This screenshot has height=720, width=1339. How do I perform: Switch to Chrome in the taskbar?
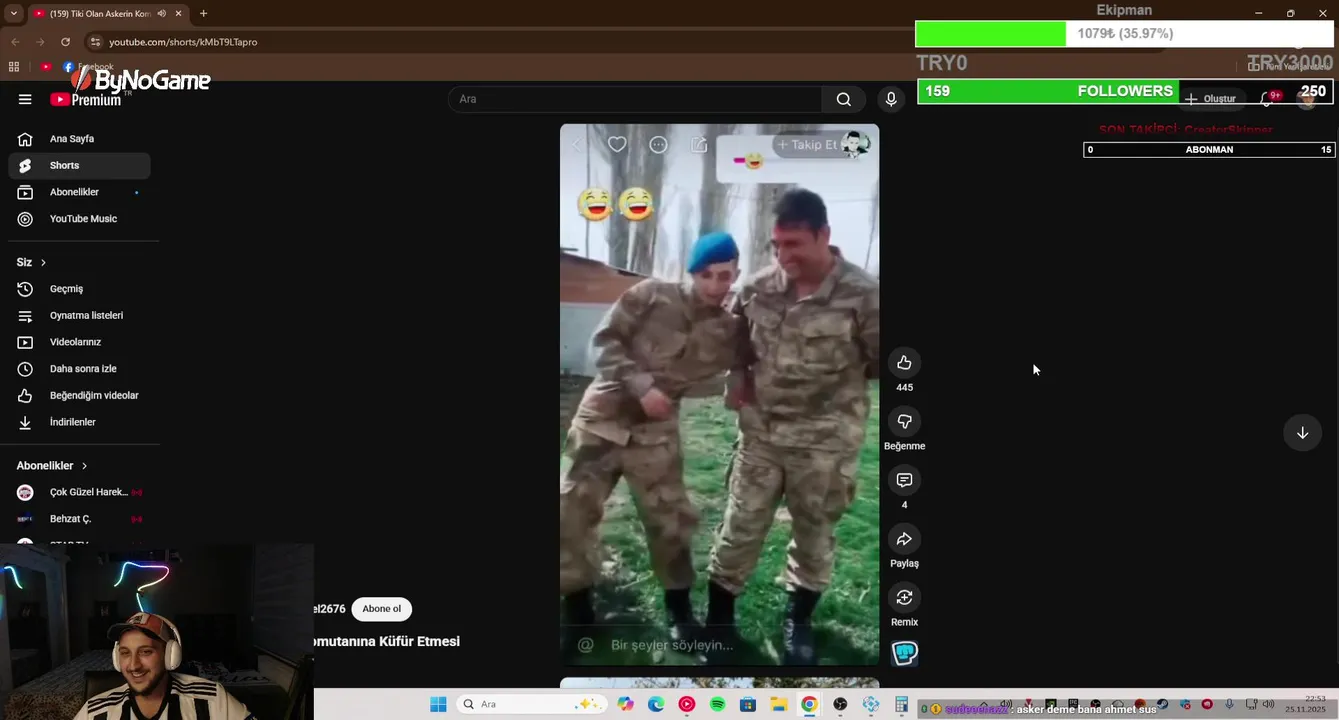pyautogui.click(x=809, y=704)
